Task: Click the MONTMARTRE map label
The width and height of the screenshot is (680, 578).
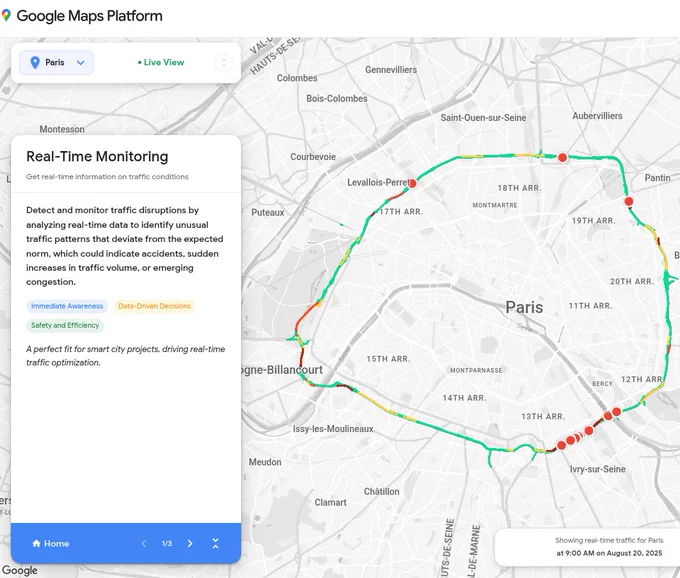Action: pyautogui.click(x=495, y=205)
